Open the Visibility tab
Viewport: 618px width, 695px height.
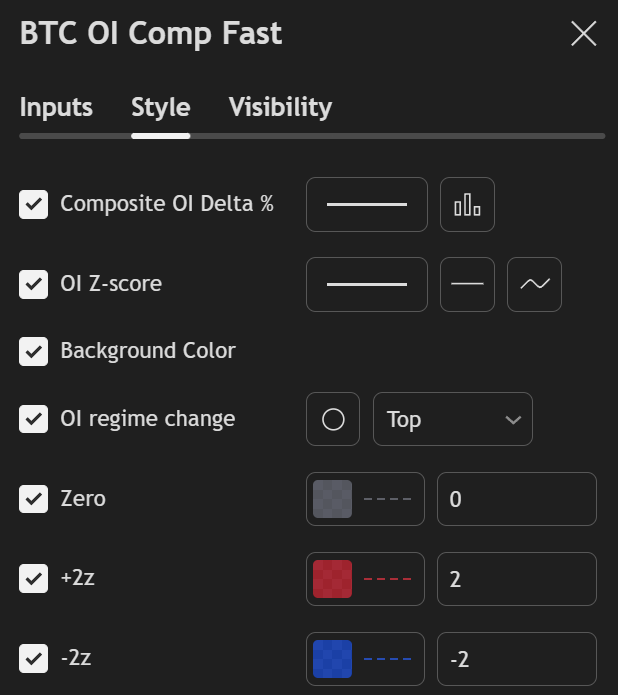tap(280, 107)
